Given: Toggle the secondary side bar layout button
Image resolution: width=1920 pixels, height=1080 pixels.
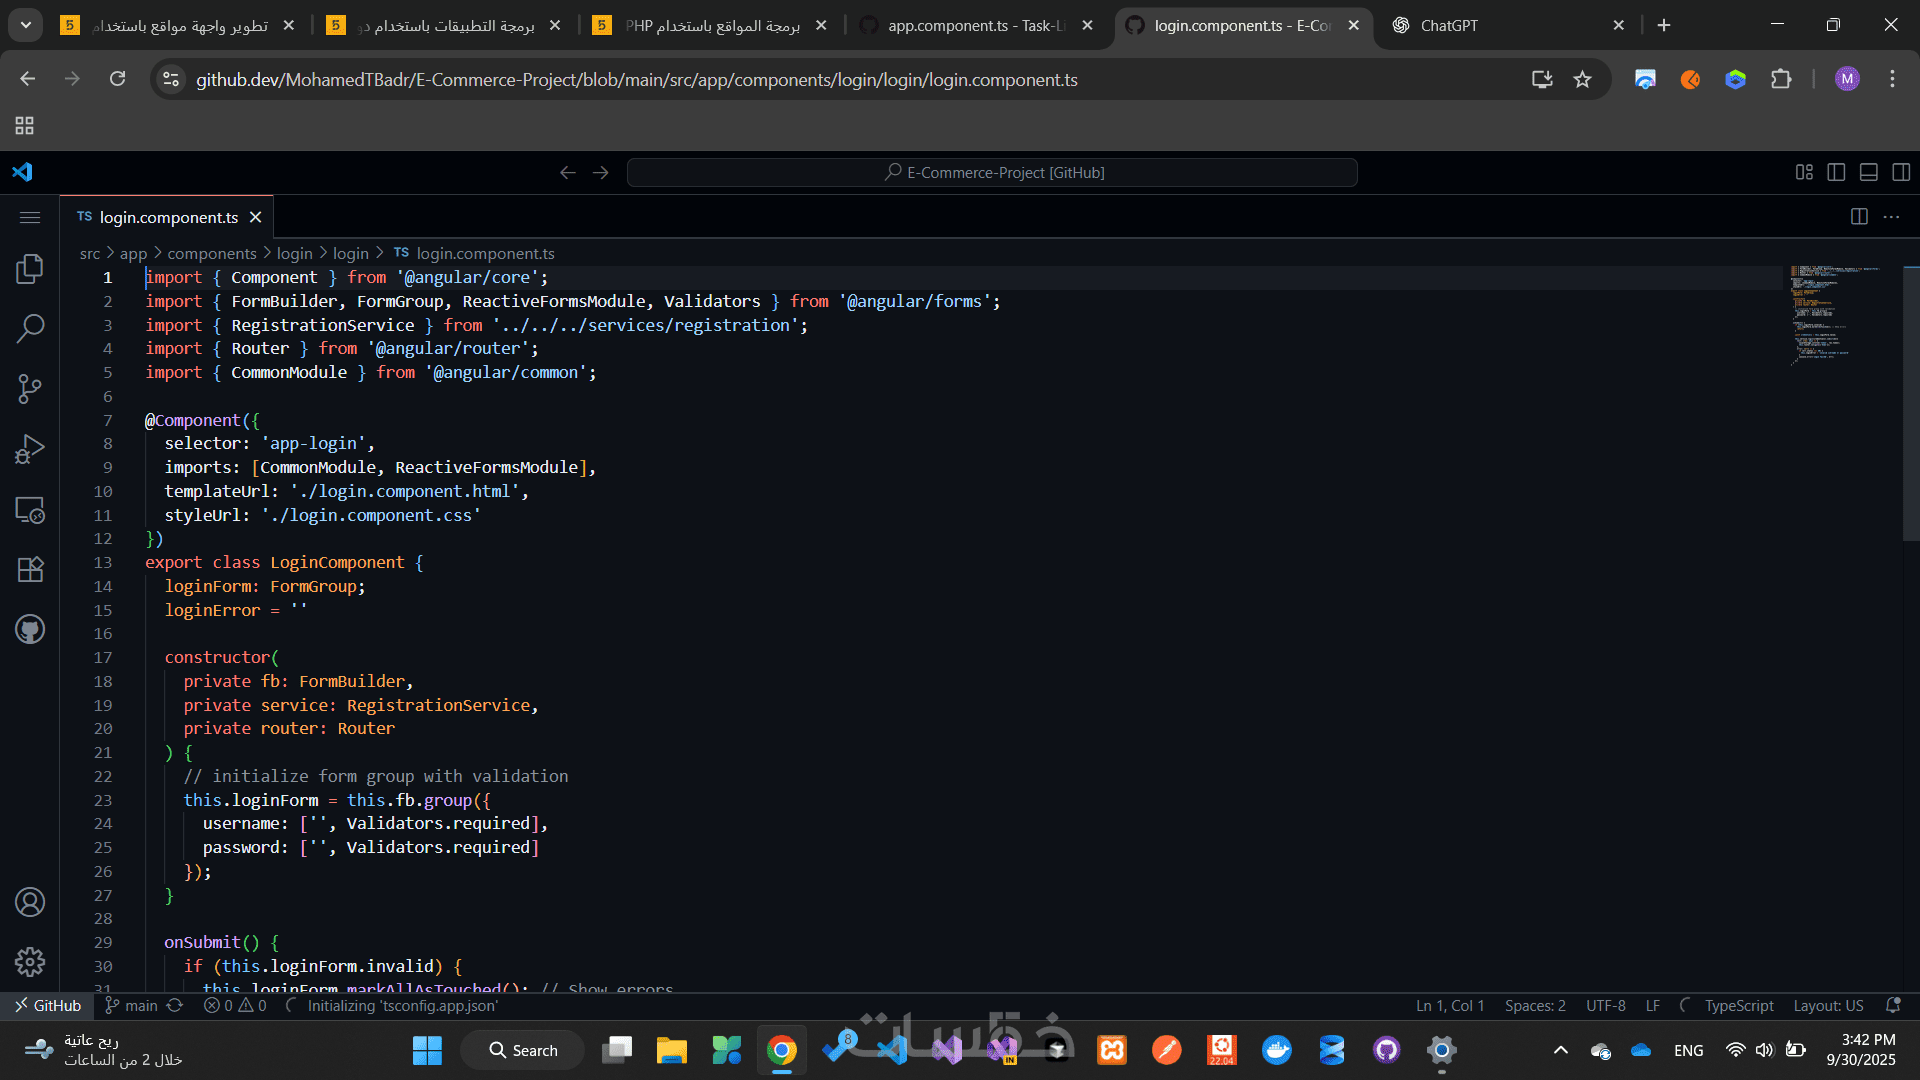Looking at the screenshot, I should (1901, 172).
